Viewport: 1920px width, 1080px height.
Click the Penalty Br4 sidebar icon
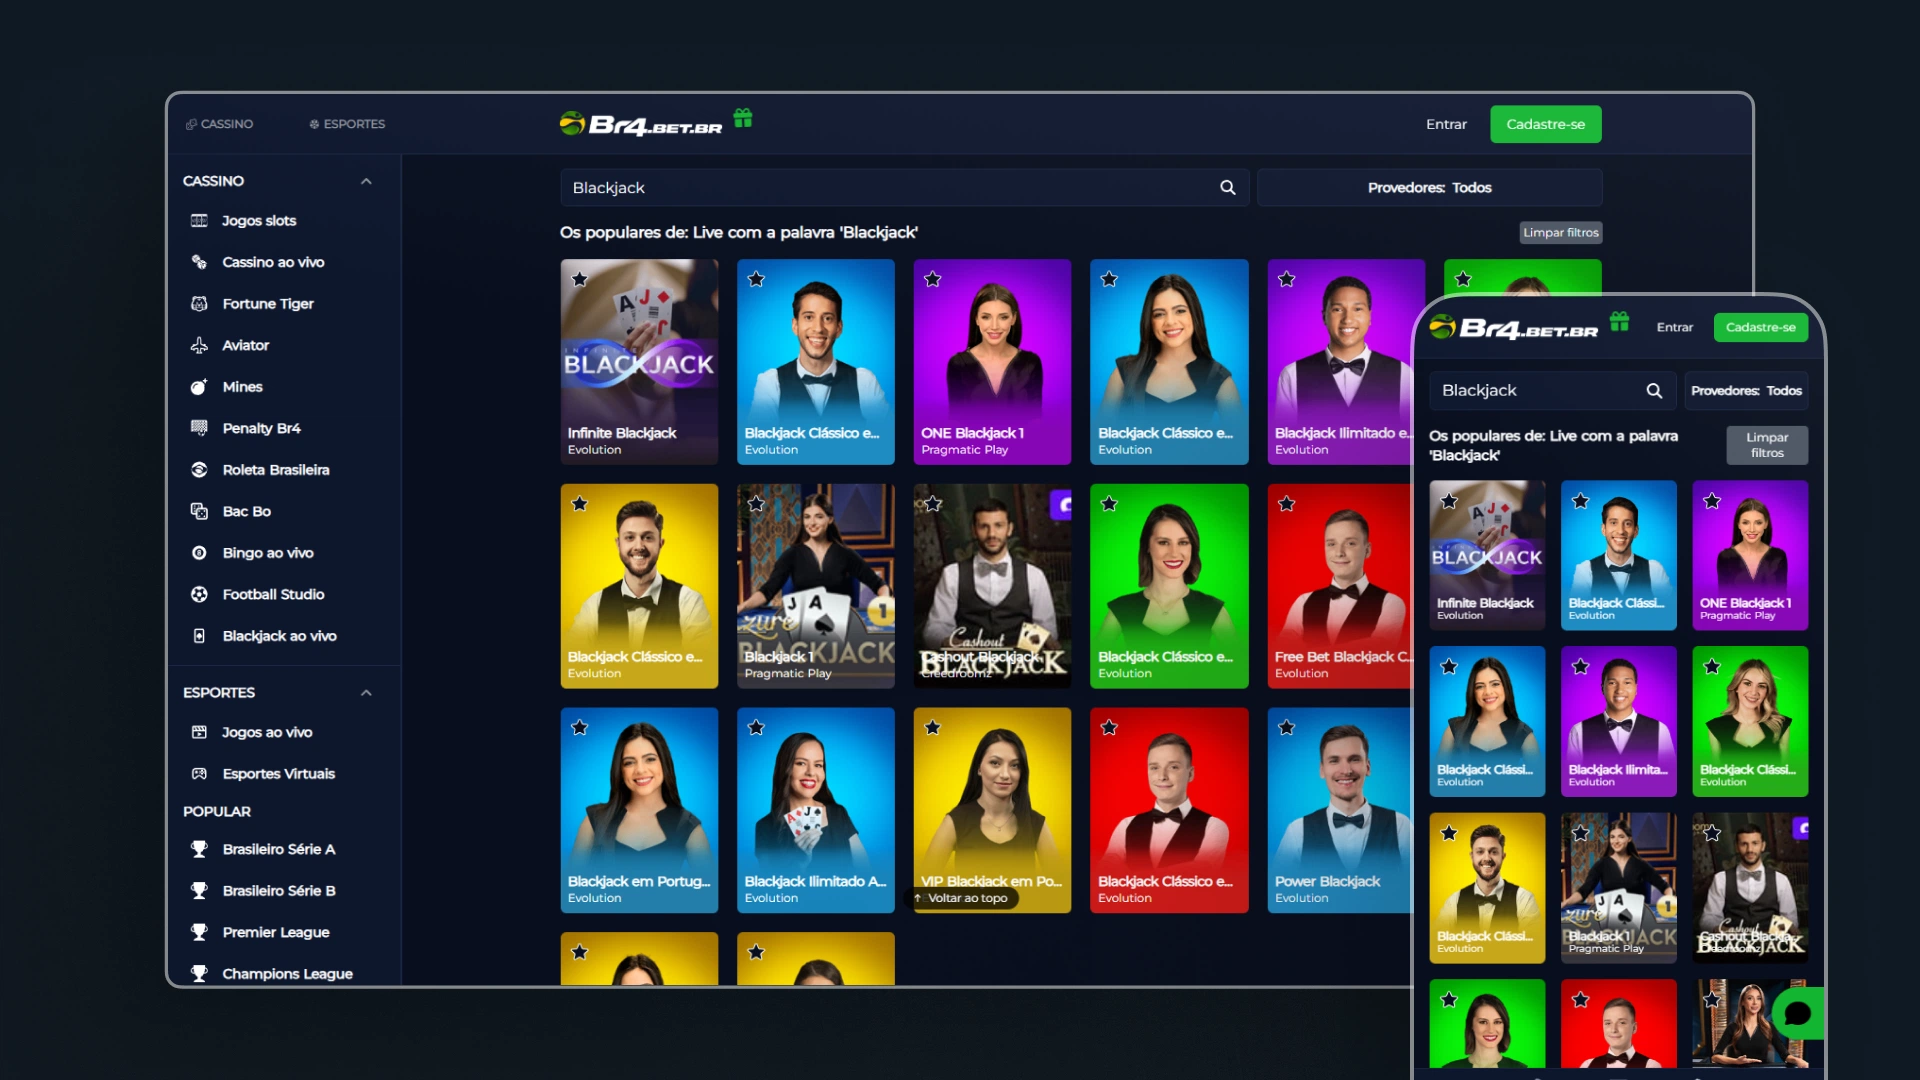tap(199, 428)
